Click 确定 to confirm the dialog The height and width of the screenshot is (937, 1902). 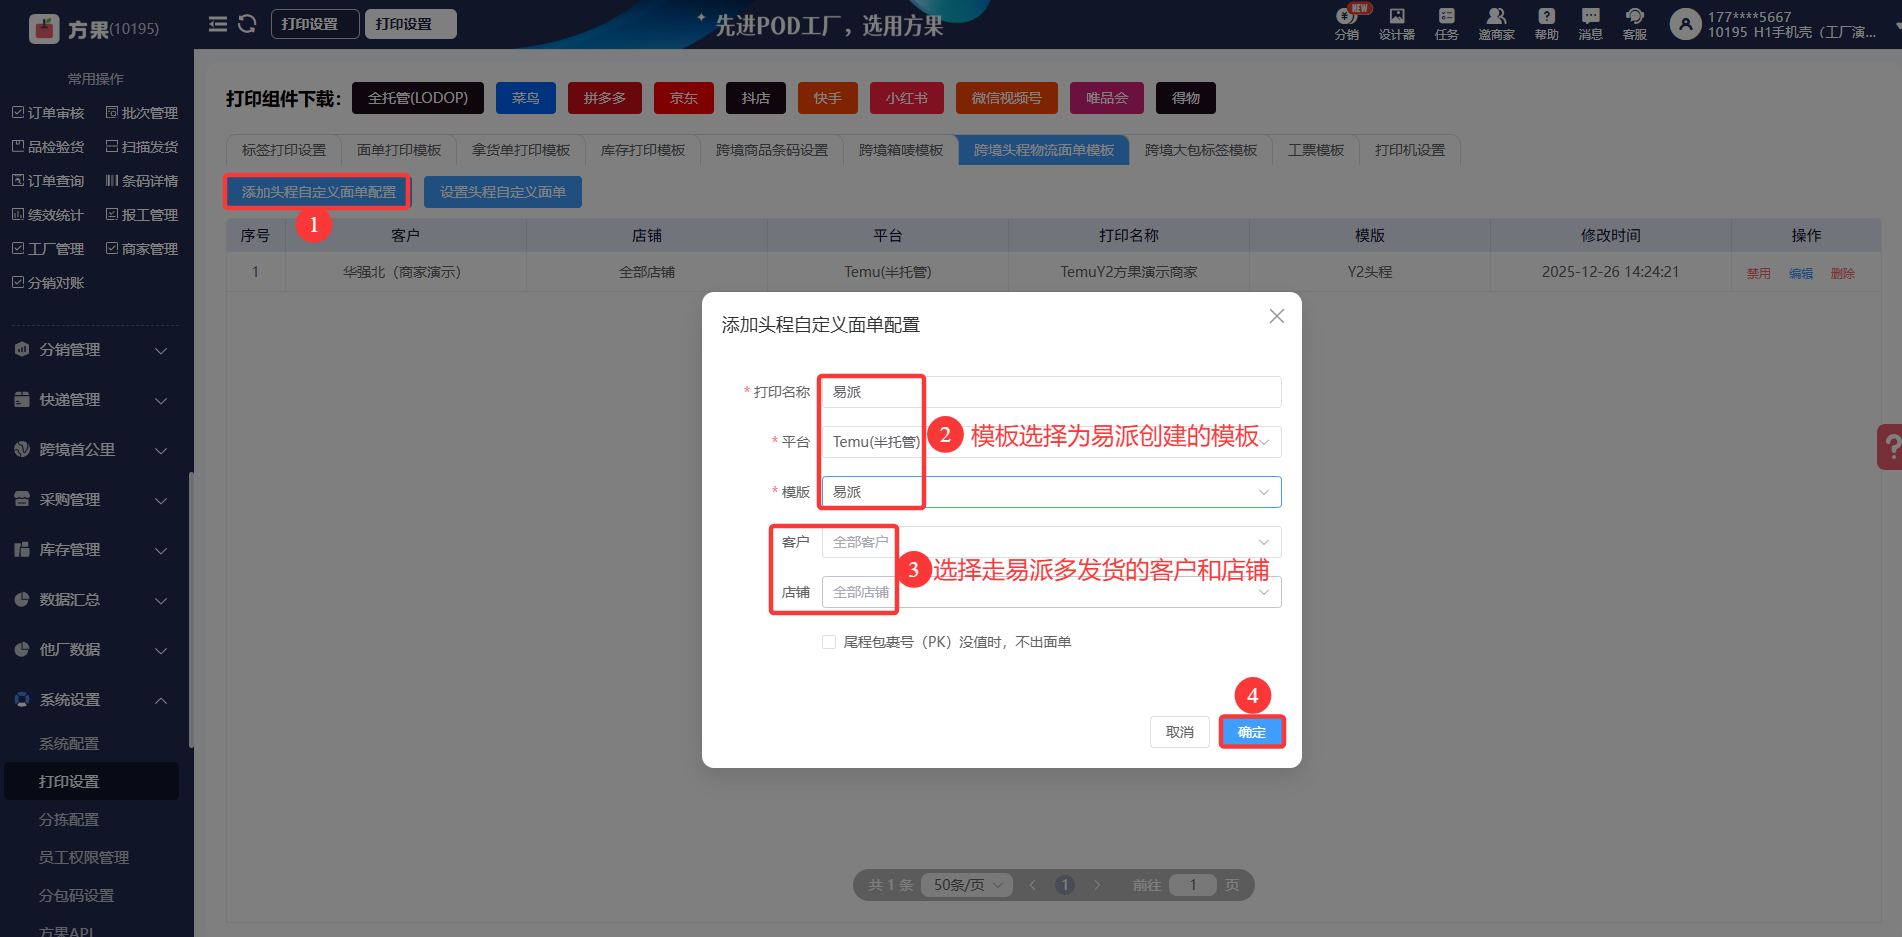click(x=1252, y=732)
